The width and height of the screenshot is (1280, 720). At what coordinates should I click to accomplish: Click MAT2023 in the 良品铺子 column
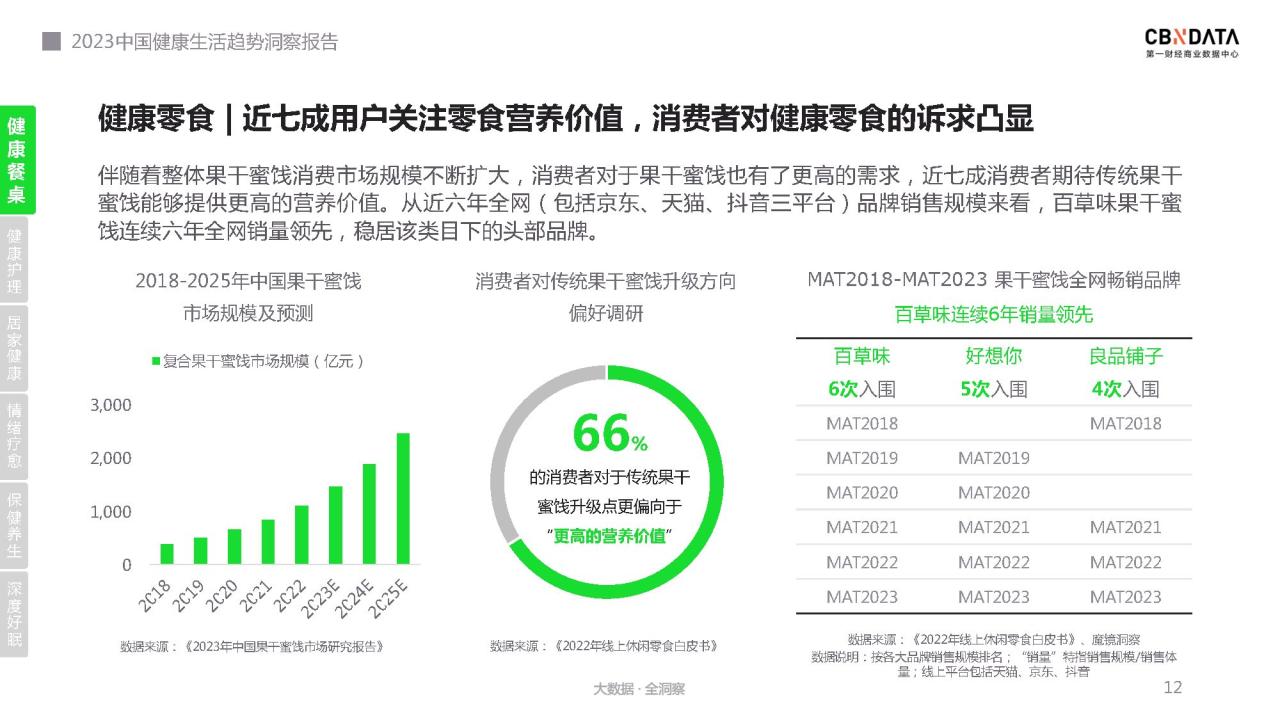(x=1126, y=597)
